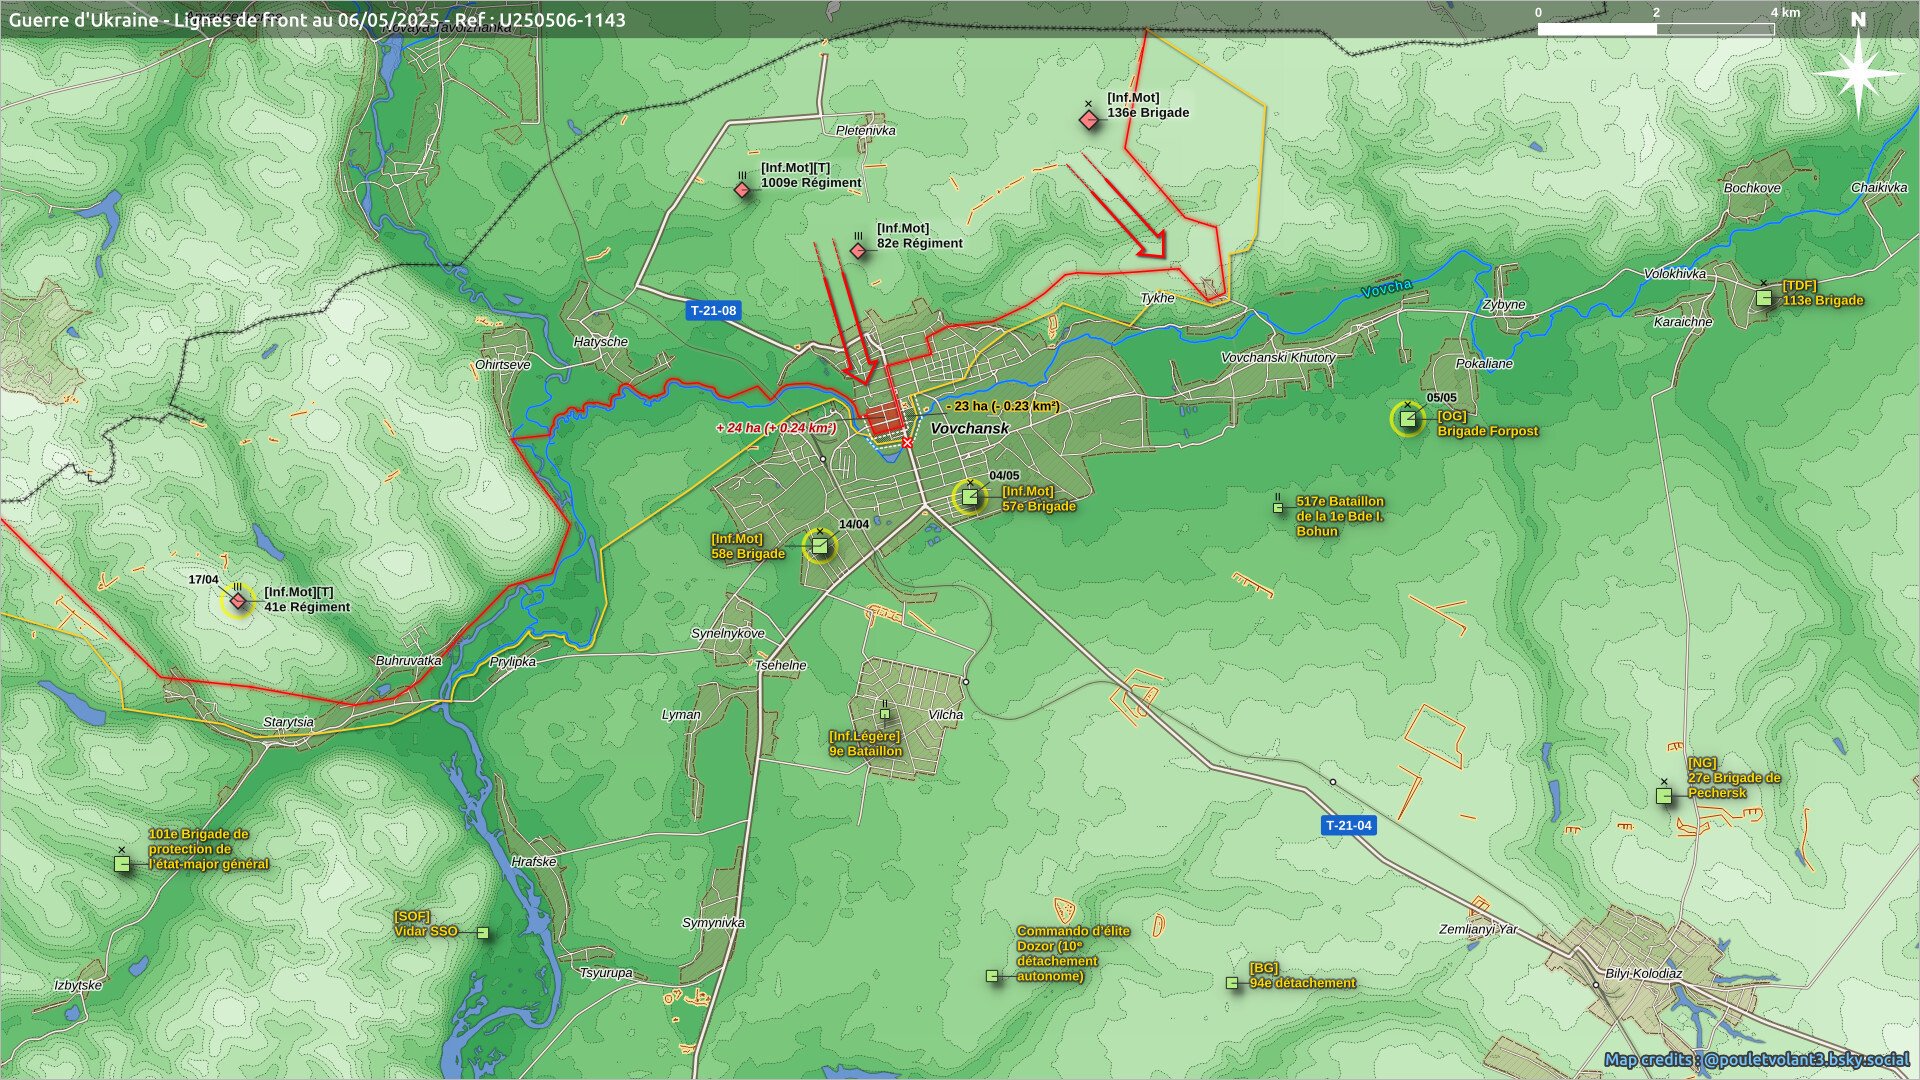Click the 05/05 date above Brigade Forpost

point(1441,398)
